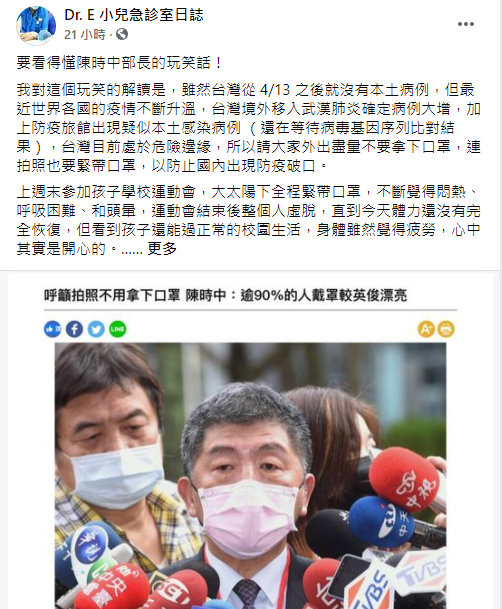Share article via Twitter bird icon
502x609 pixels.
click(96, 329)
